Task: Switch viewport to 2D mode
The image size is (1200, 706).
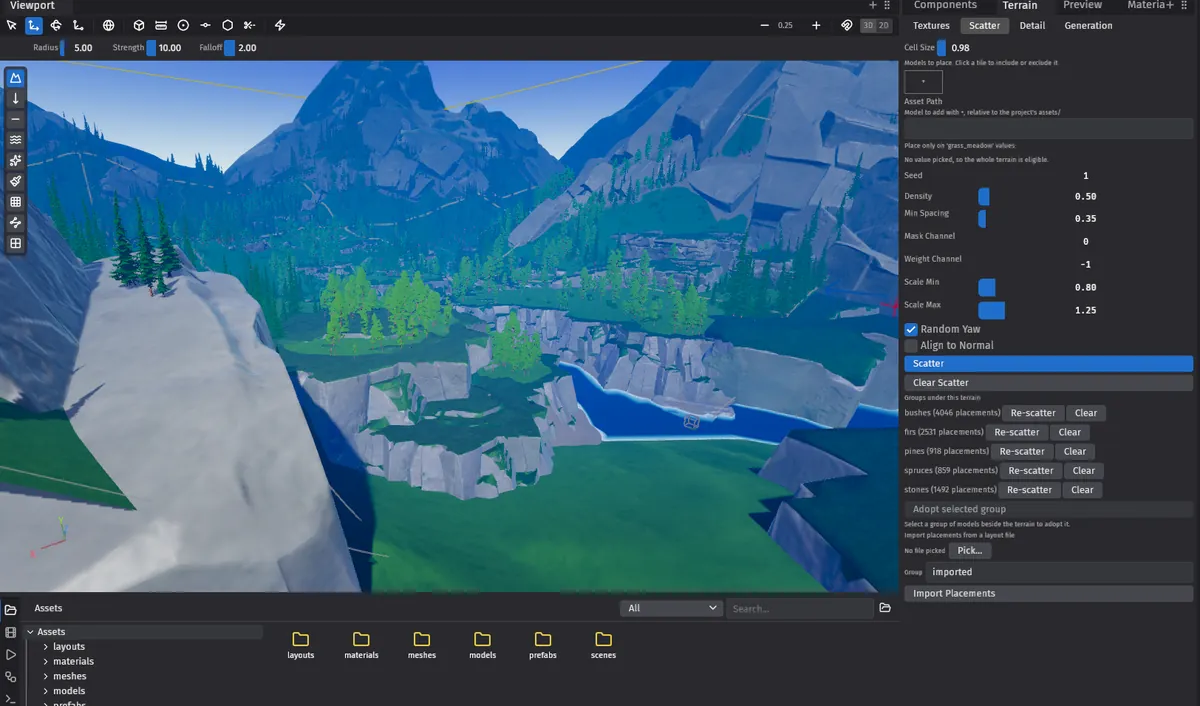Action: pyautogui.click(x=883, y=25)
